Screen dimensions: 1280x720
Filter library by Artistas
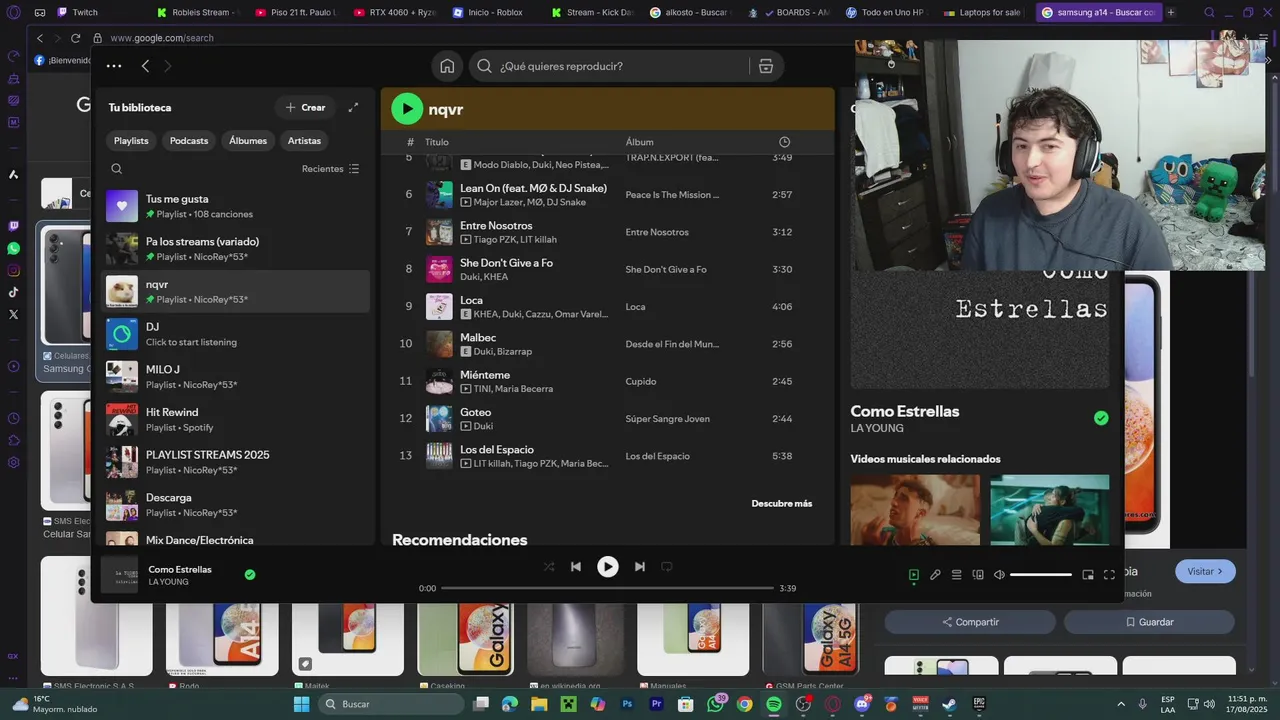(x=305, y=141)
